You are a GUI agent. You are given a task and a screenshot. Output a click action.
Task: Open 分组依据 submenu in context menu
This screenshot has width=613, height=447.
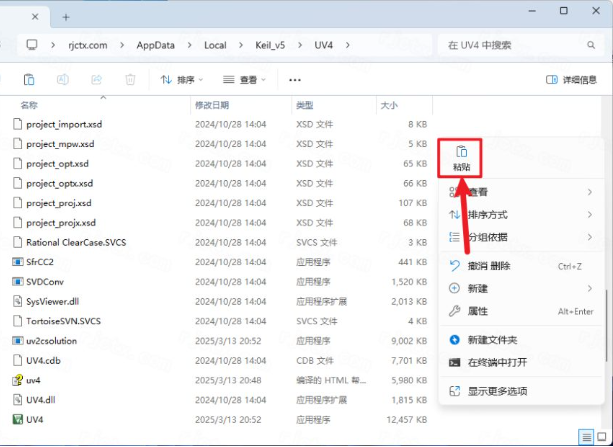521,237
